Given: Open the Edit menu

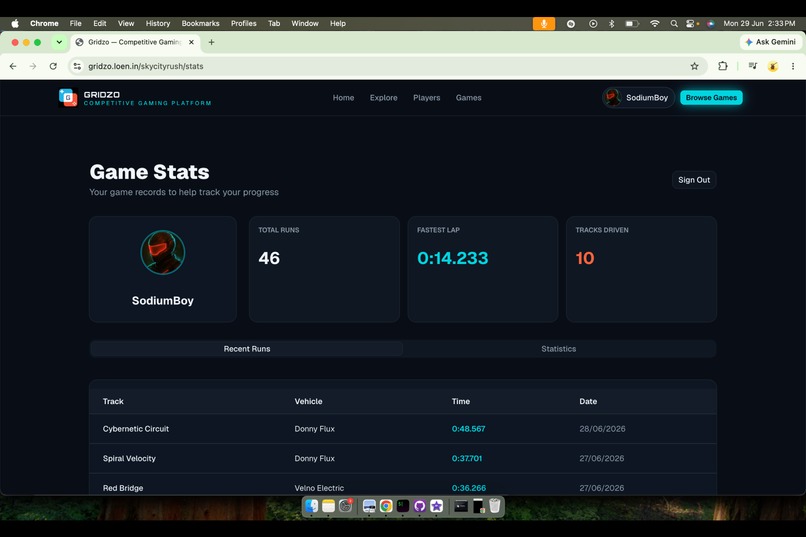Looking at the screenshot, I should click(x=100, y=24).
